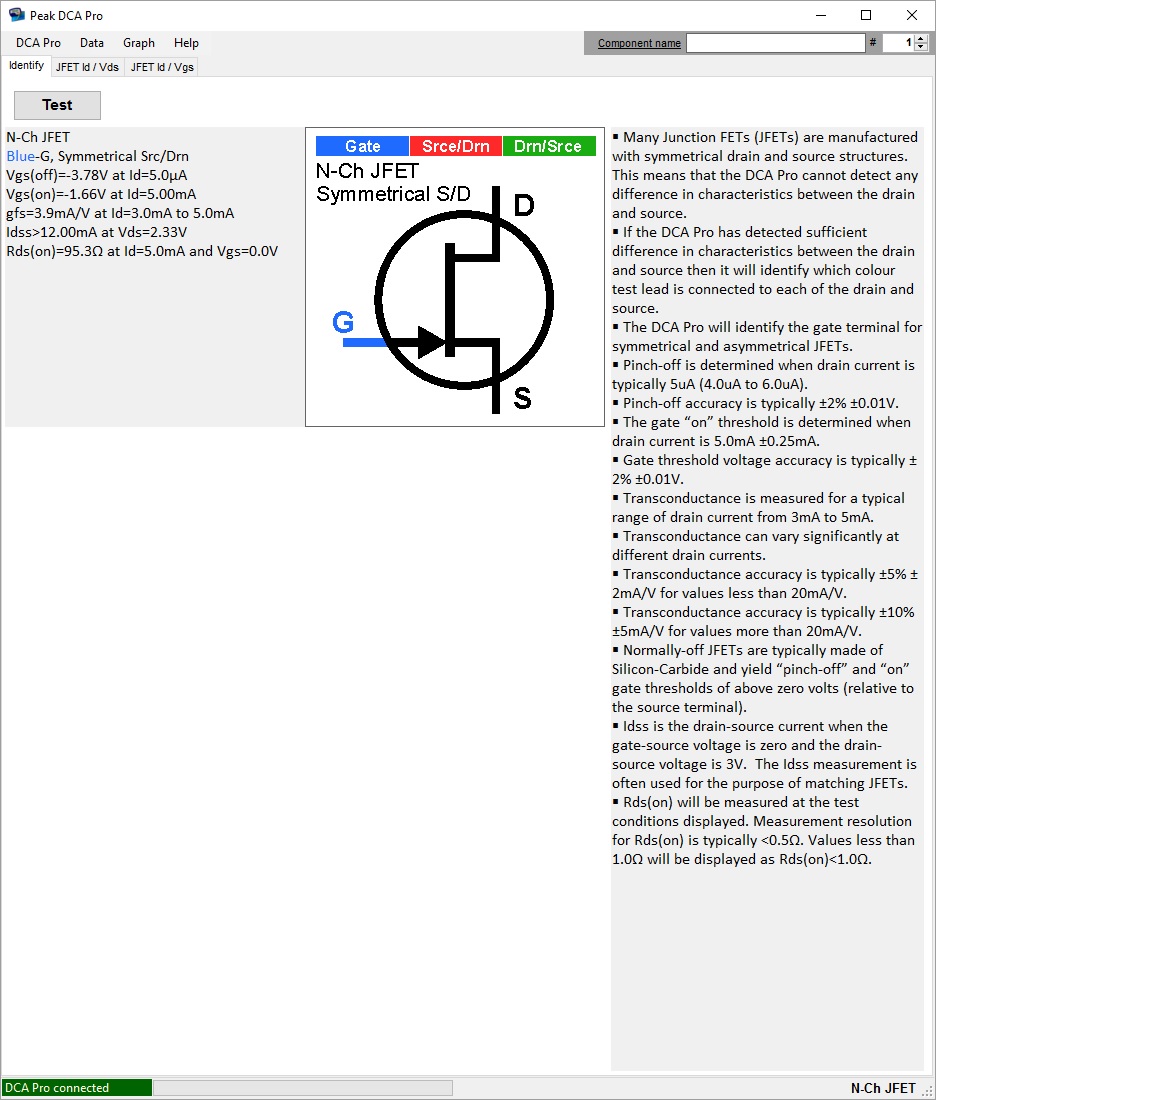The image size is (1152, 1100).
Task: Click 'N-Ch JFET' in status bar
Action: [x=883, y=1088]
